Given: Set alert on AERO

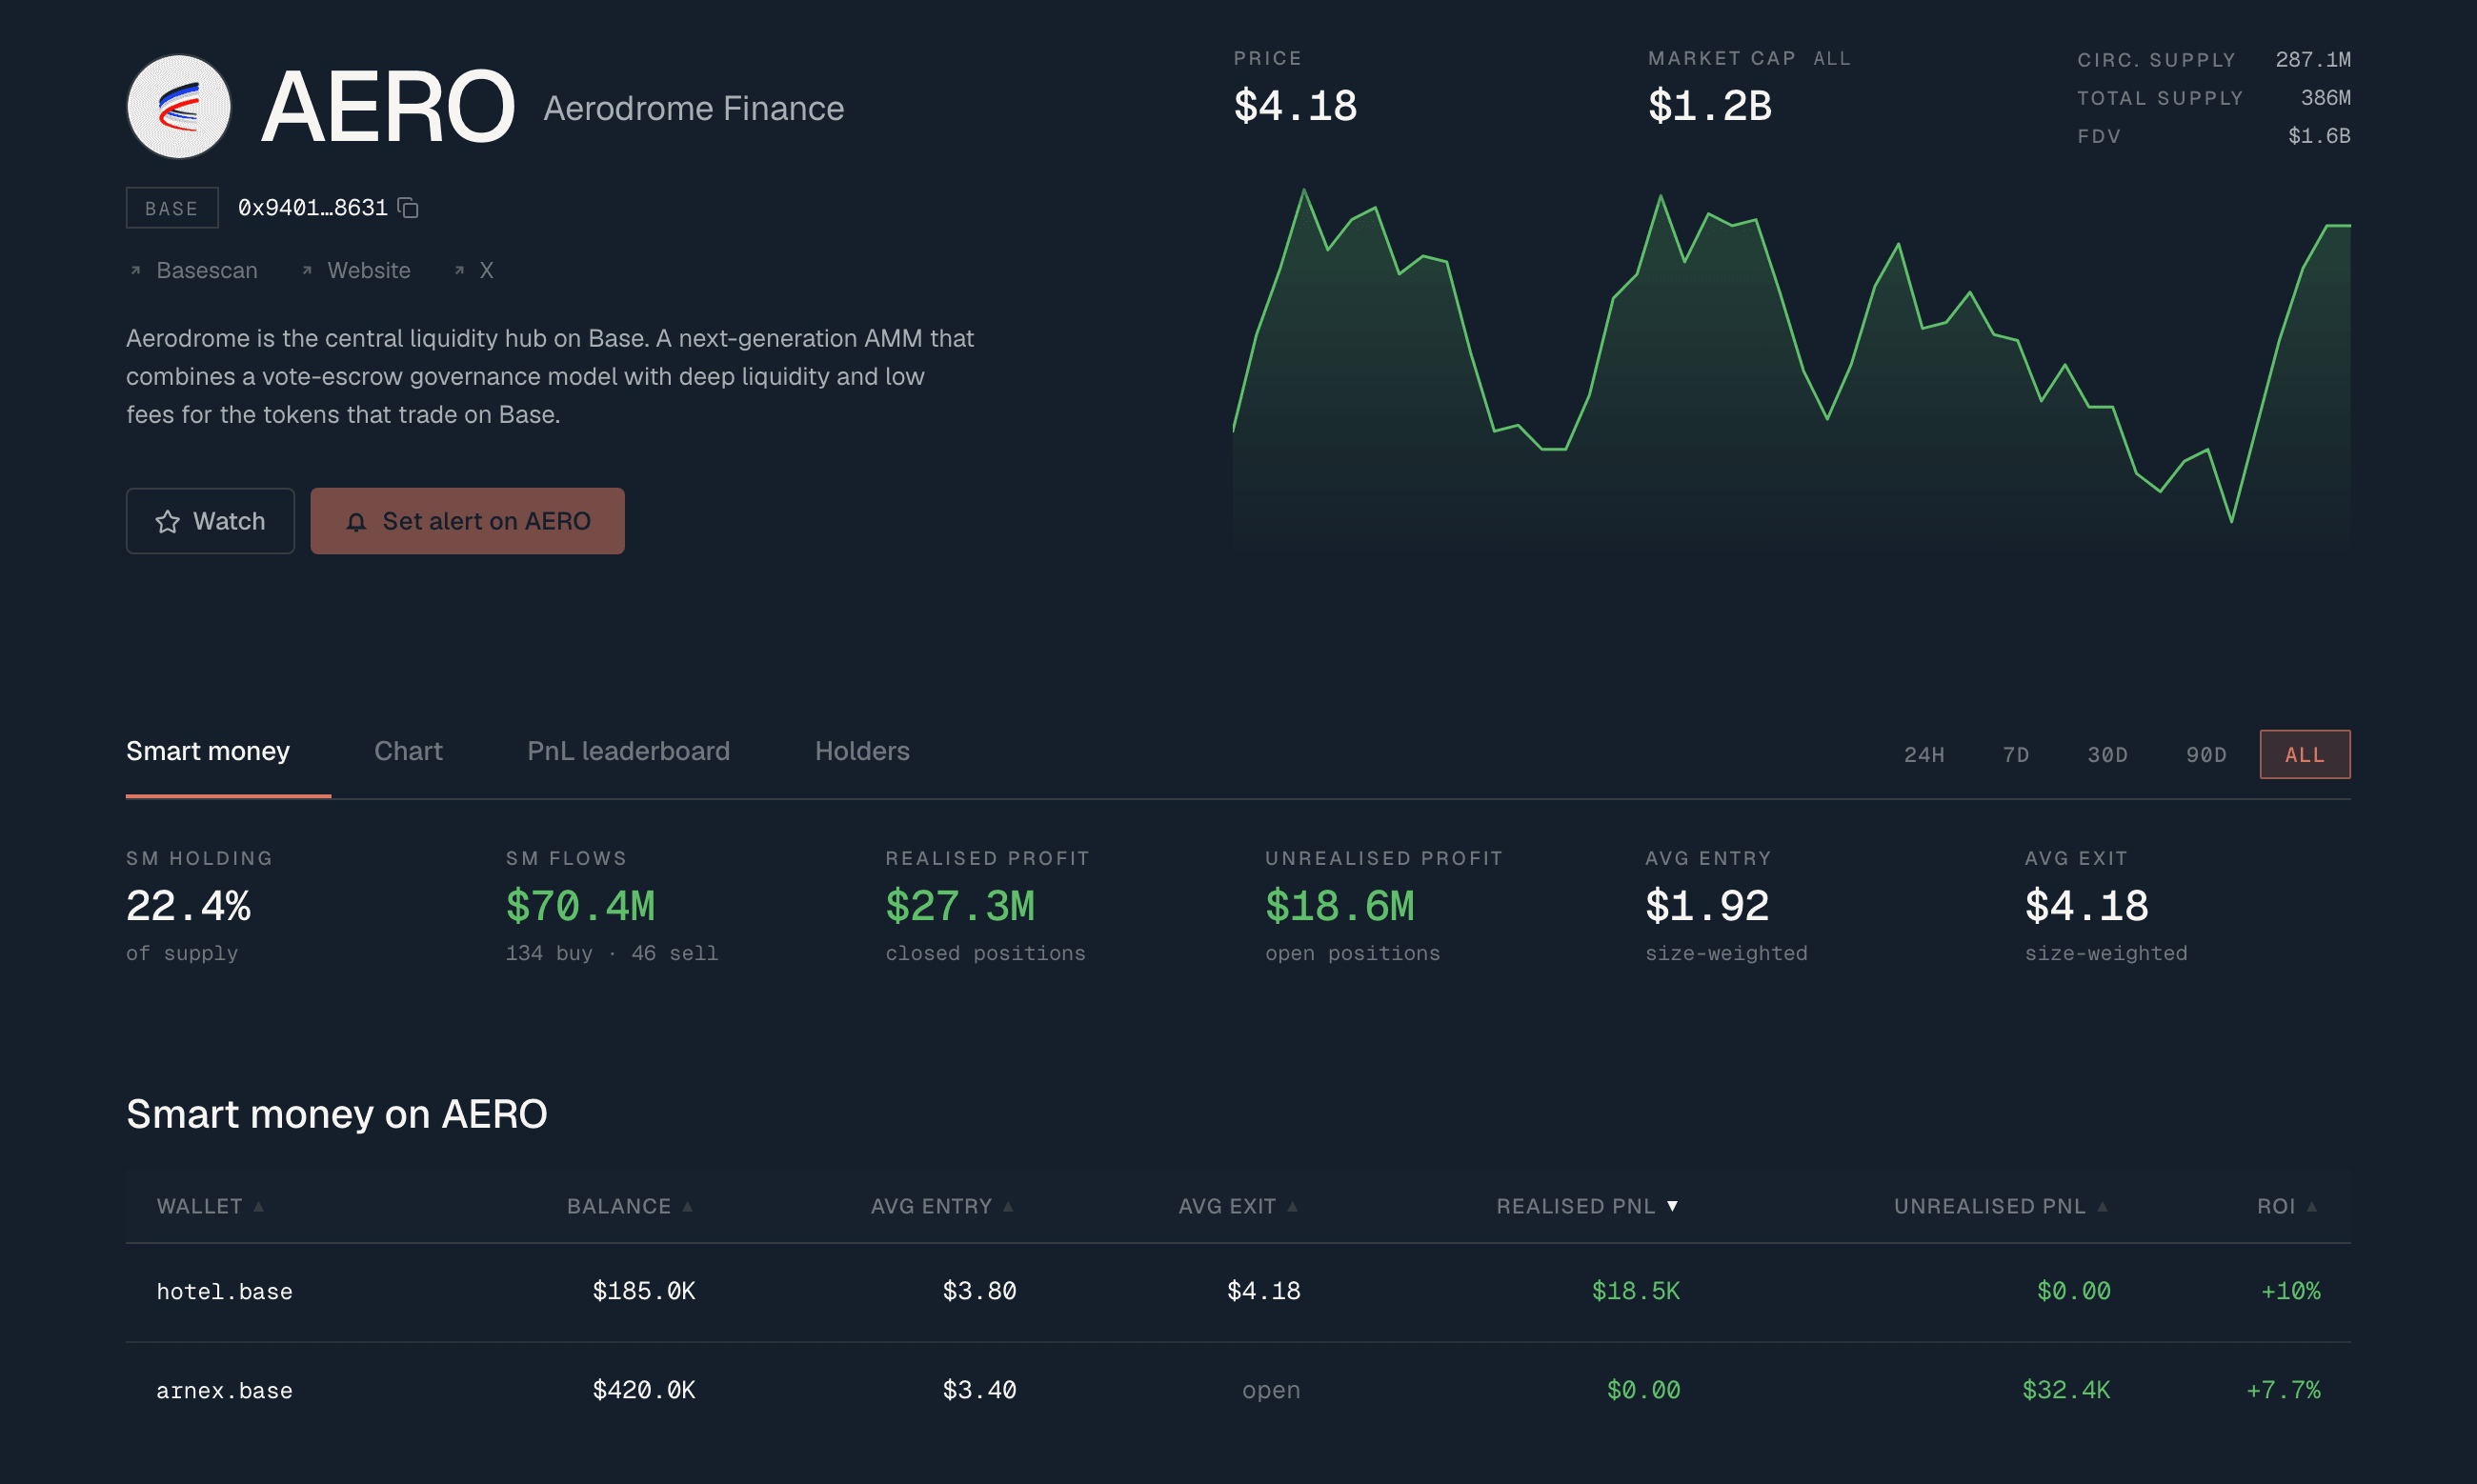Looking at the screenshot, I should pyautogui.click(x=467, y=521).
